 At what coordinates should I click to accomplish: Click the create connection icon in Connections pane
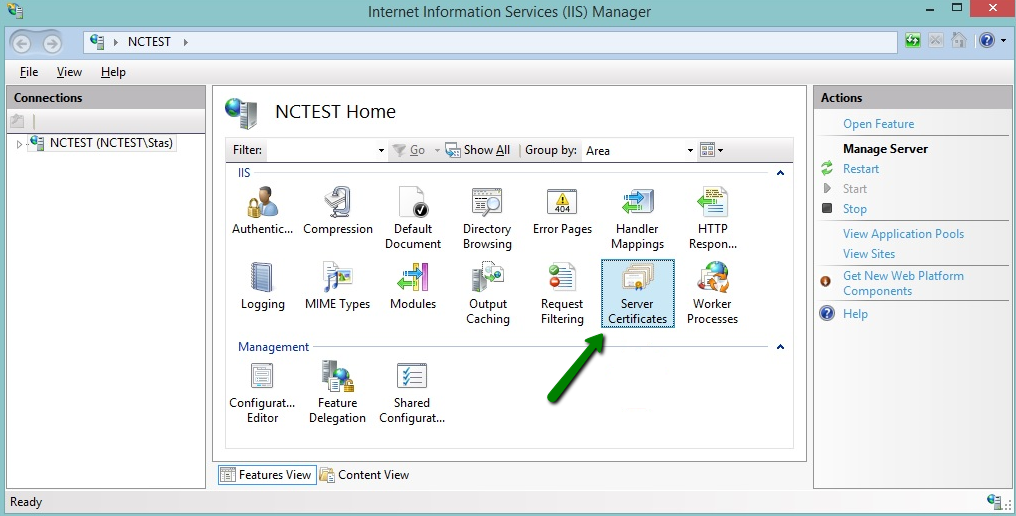pos(17,121)
